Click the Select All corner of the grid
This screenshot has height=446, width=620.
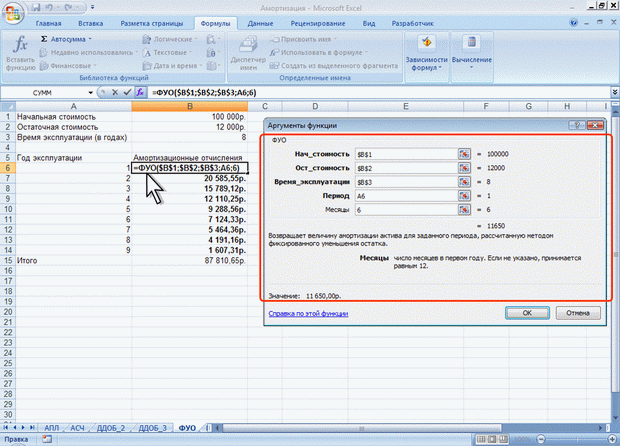point(8,106)
